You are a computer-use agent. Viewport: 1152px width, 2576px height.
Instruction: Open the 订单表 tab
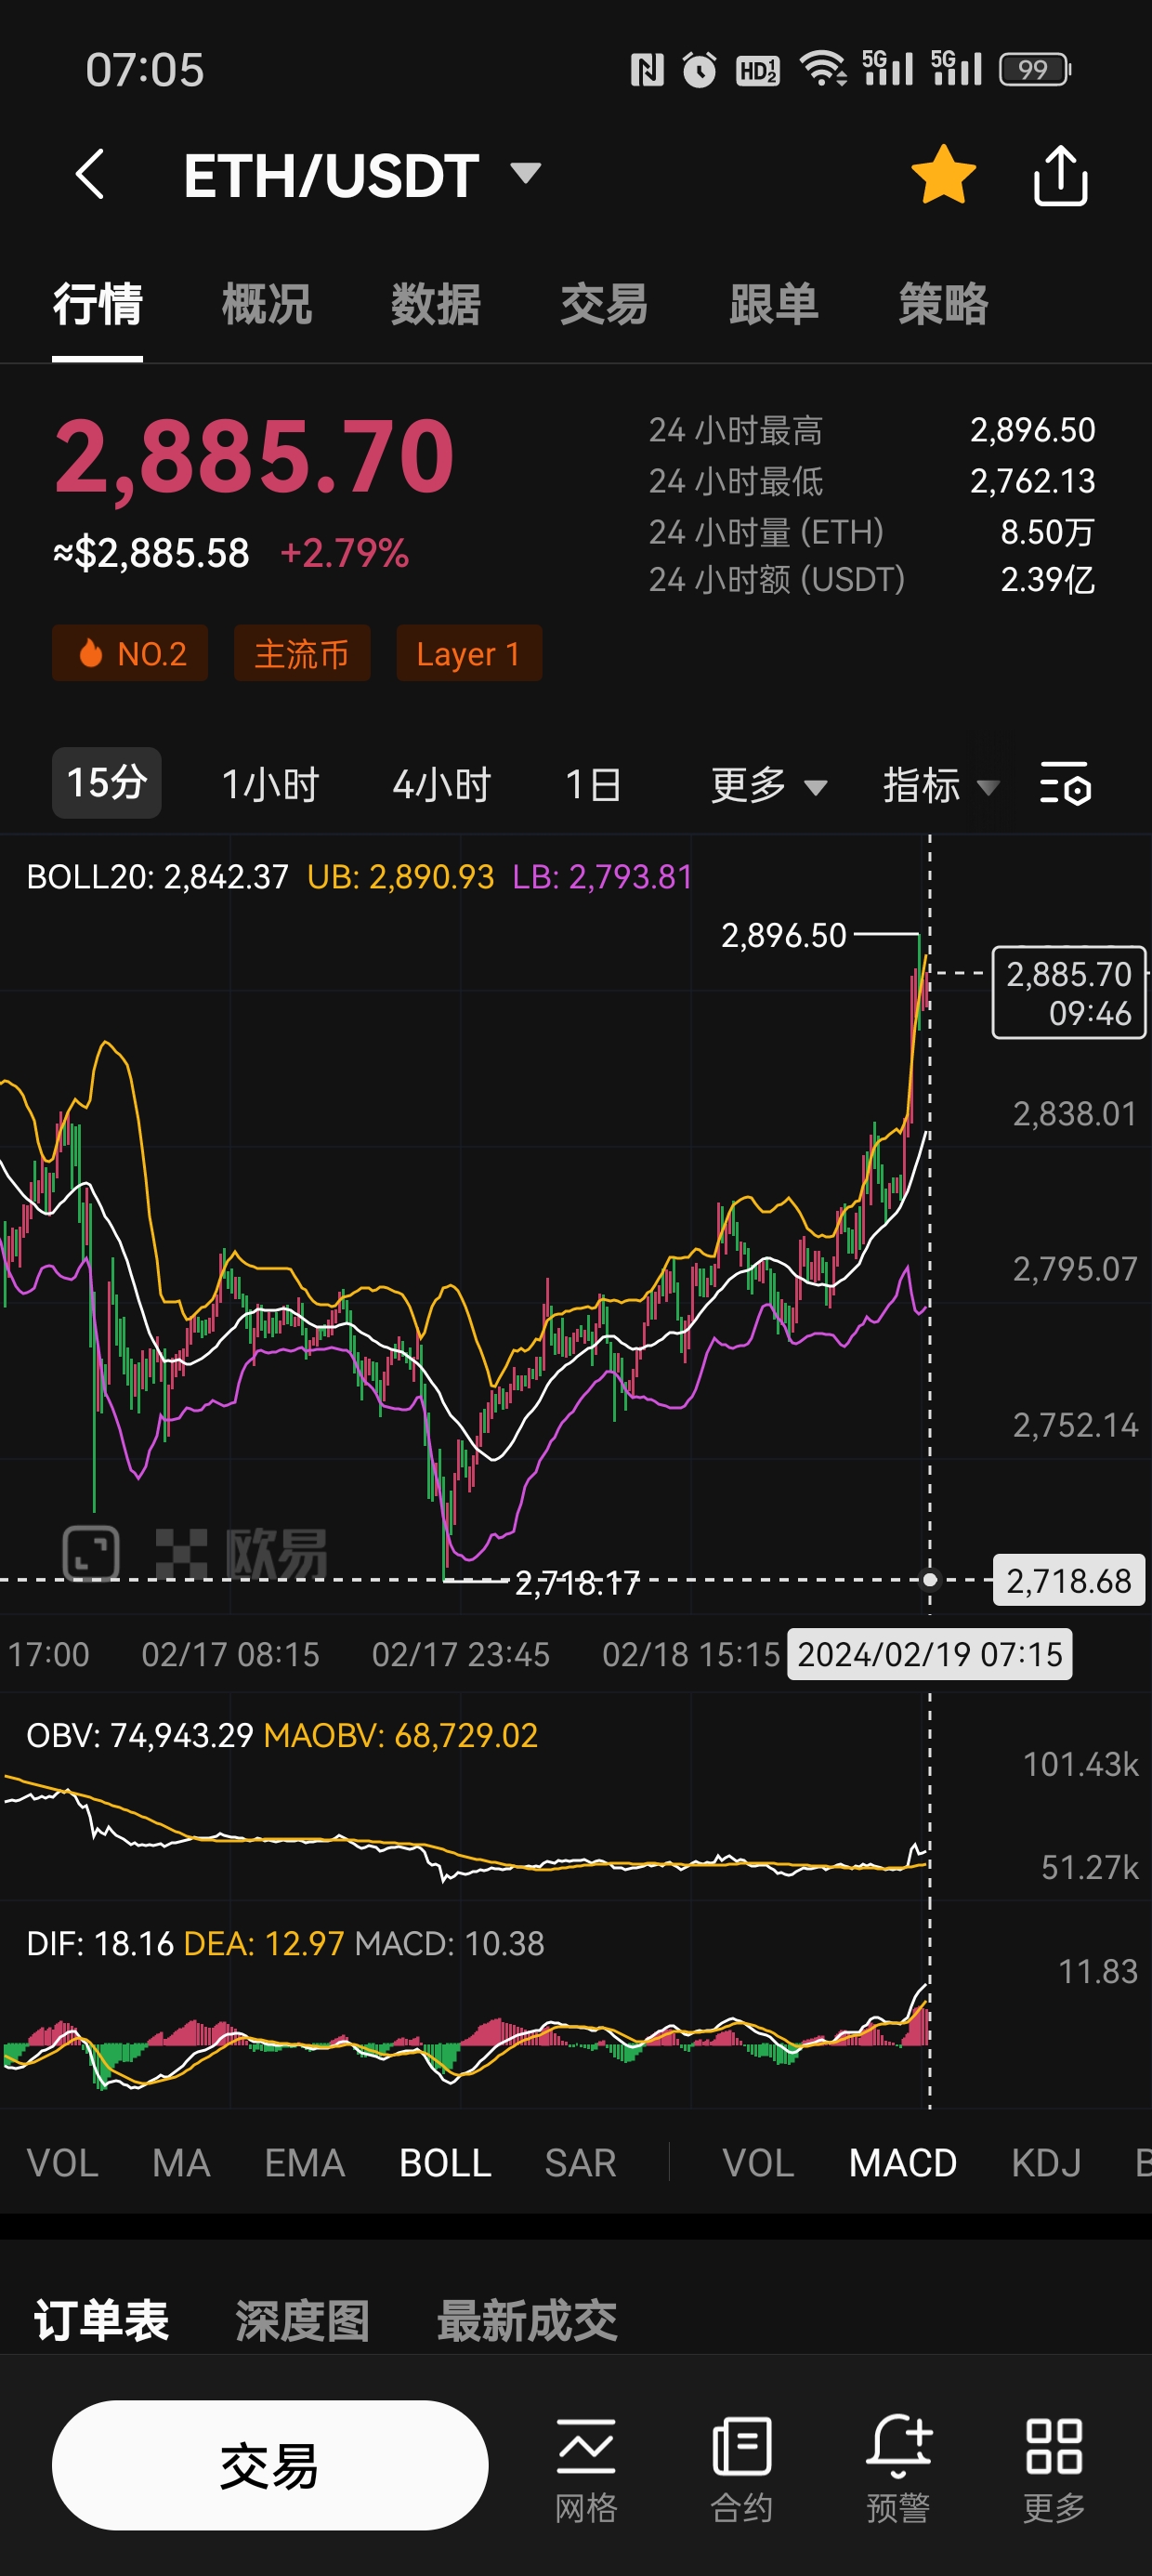[101, 2320]
